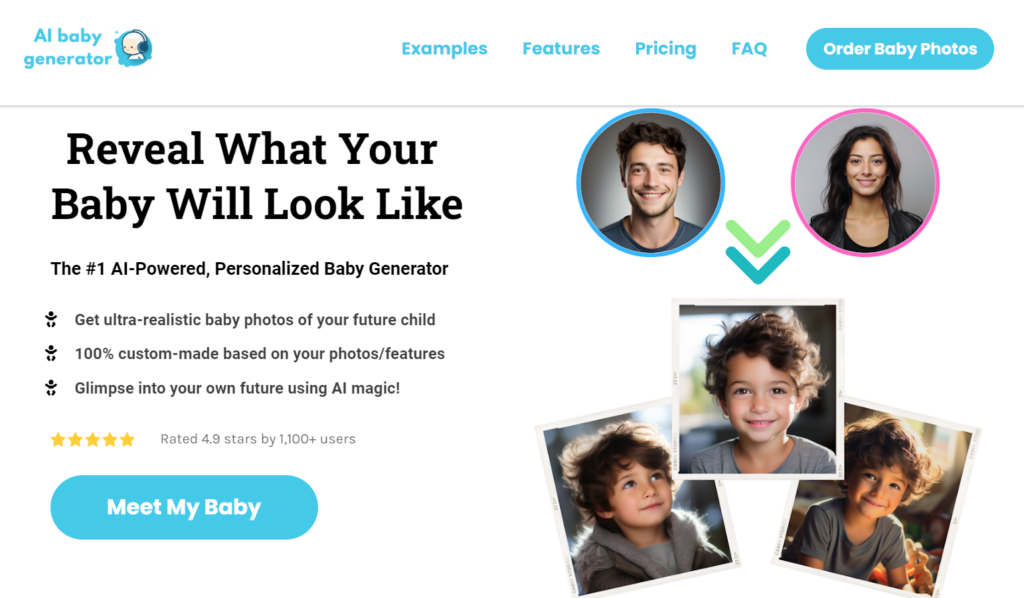The height and width of the screenshot is (598, 1024).
Task: Select the blue-bordered man's portrait photo
Action: (x=651, y=181)
